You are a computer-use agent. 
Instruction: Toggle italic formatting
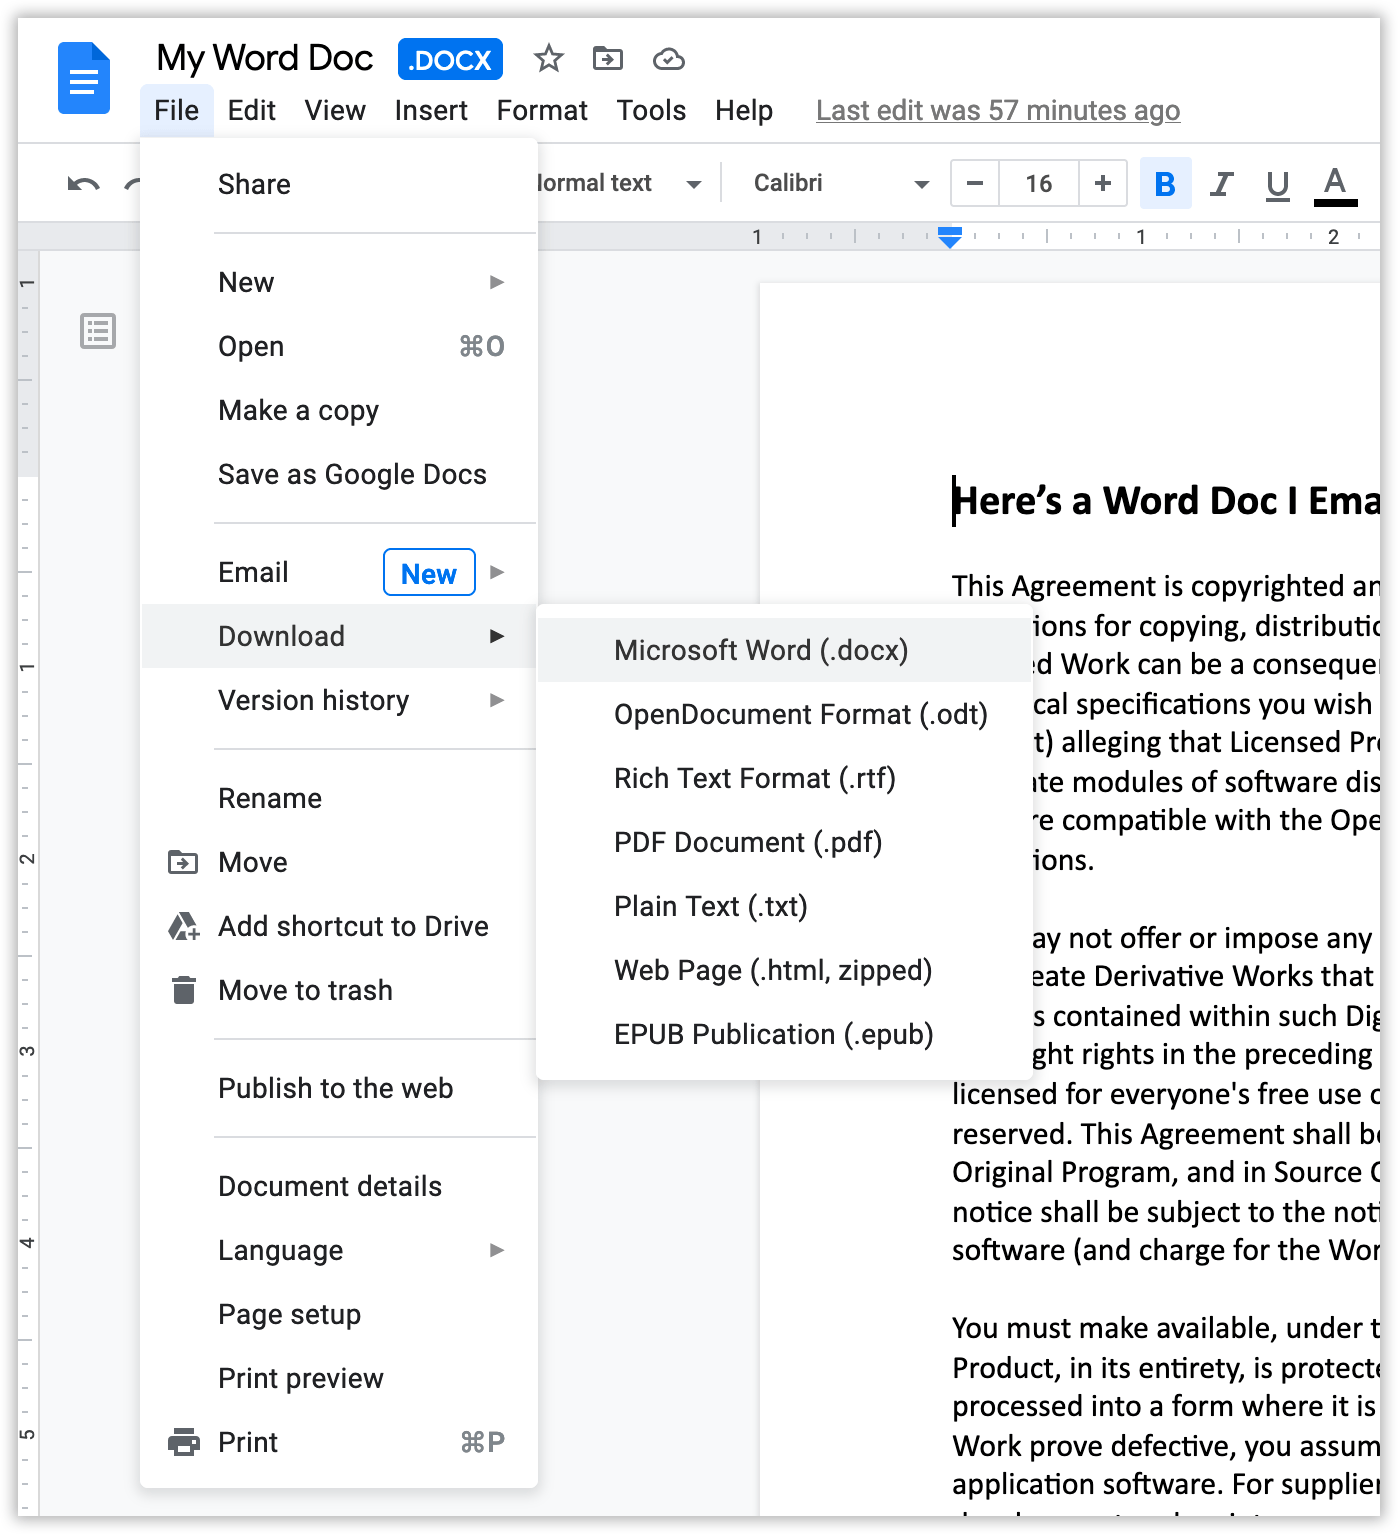pos(1221,184)
